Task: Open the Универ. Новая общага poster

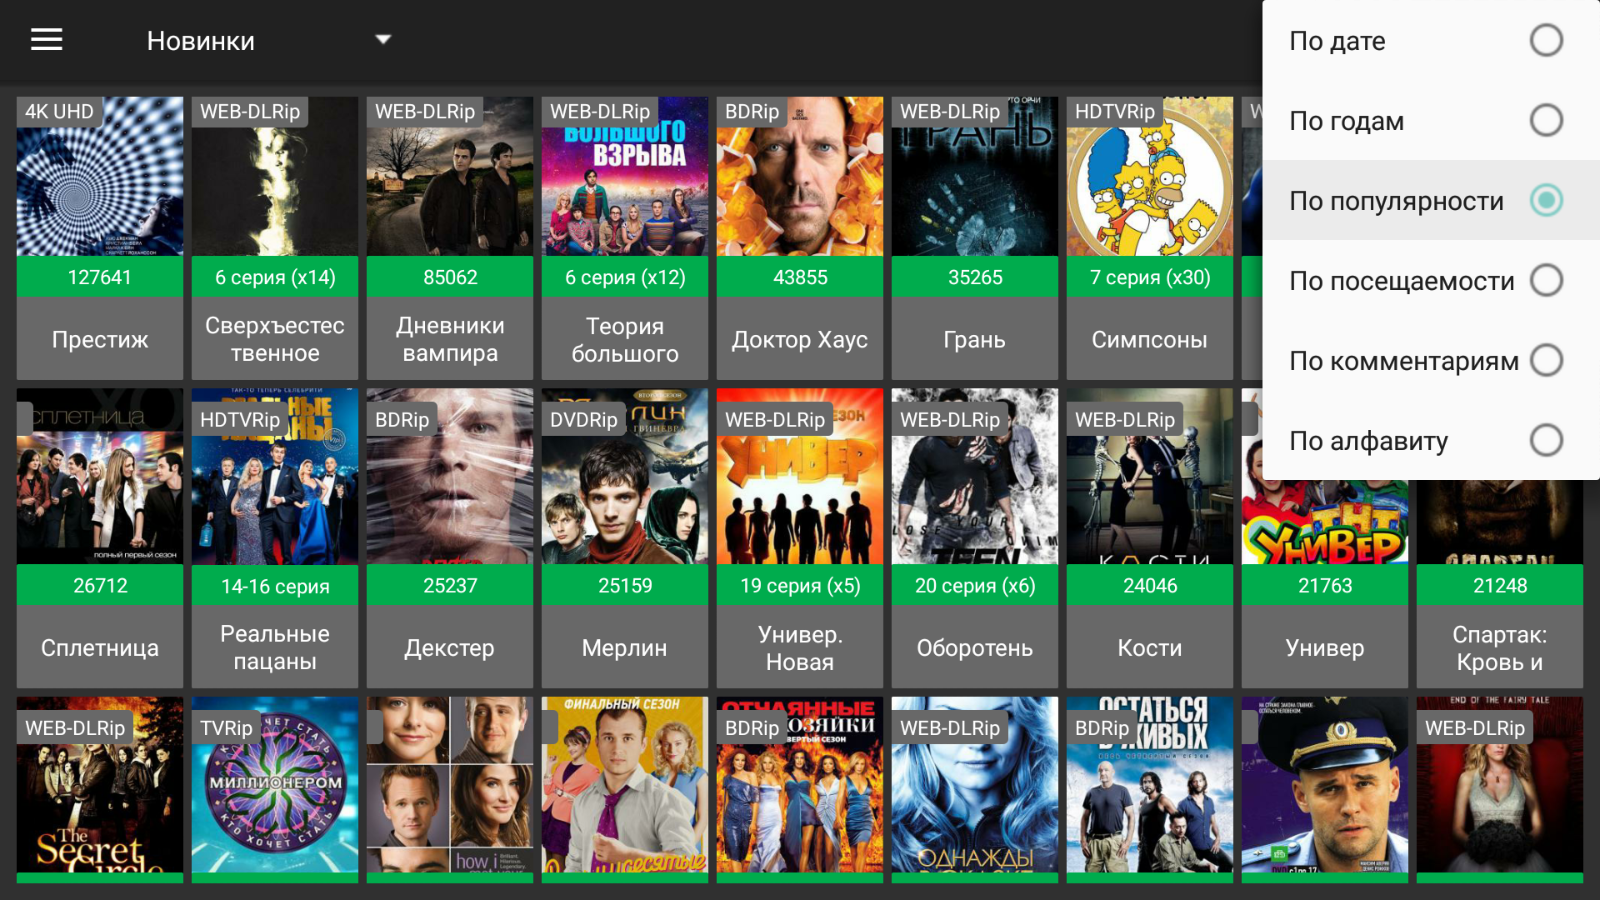Action: [x=800, y=477]
